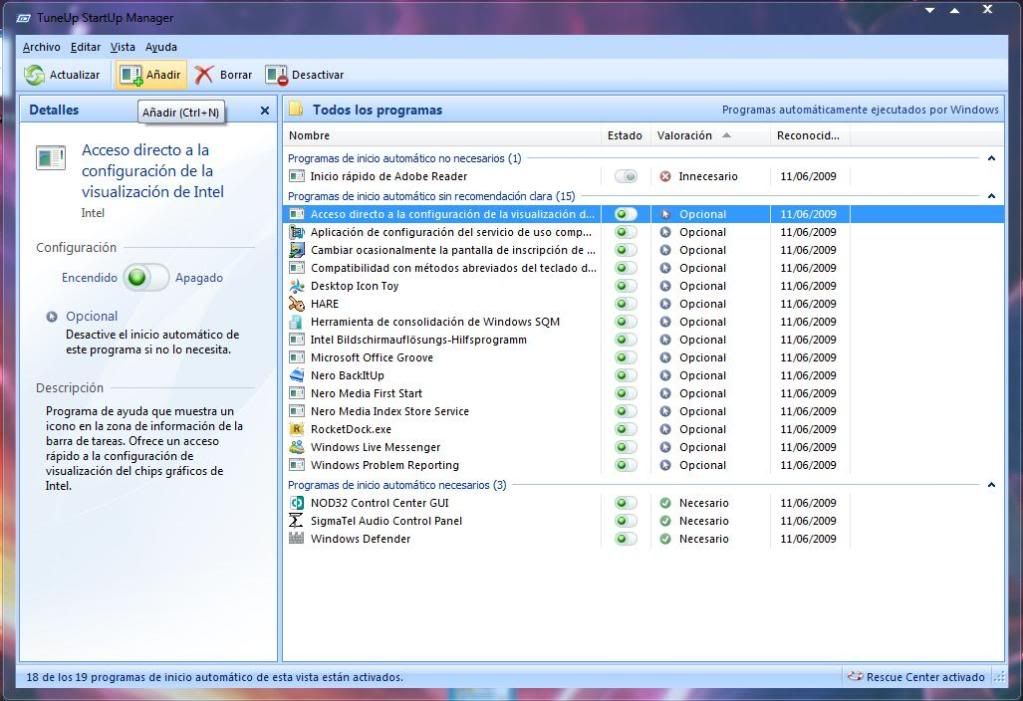This screenshot has height=701, width=1023.
Task: Toggle Nero BackItUp startup state
Action: click(626, 375)
